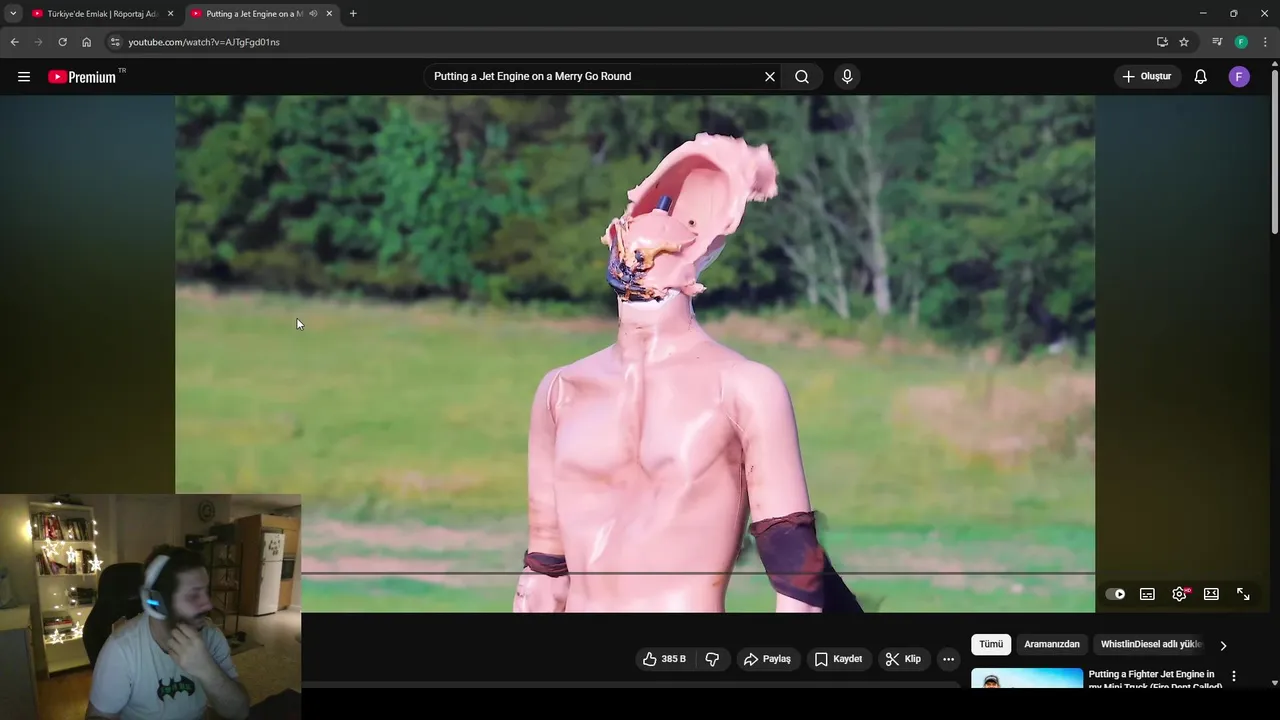Click the page vertical scrollbar
This screenshot has width=1280, height=720.
pos(1274,153)
